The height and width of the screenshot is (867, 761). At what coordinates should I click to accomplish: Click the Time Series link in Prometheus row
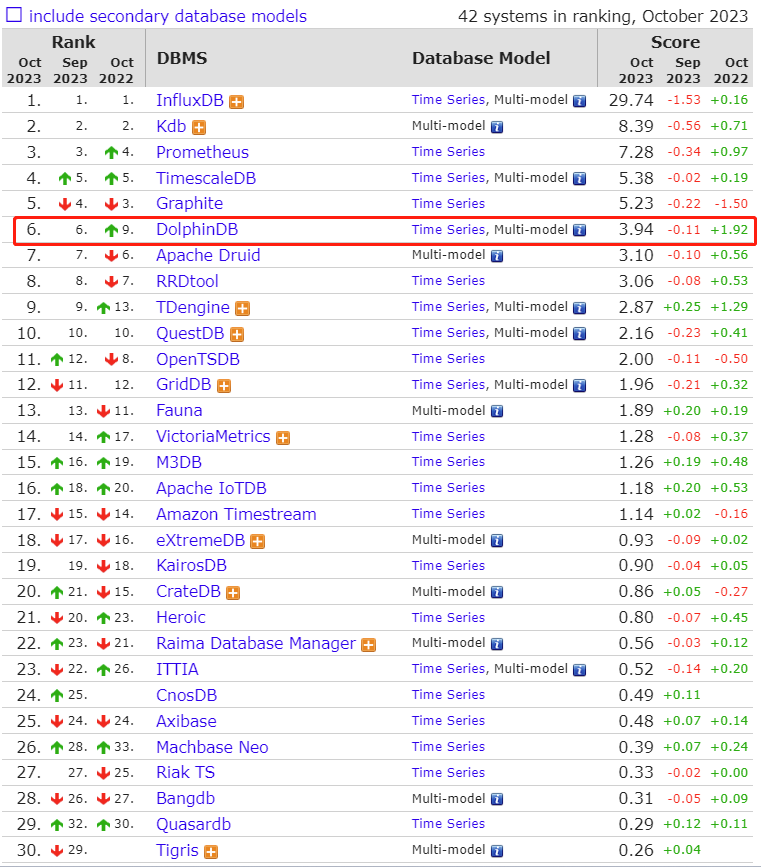coord(448,152)
